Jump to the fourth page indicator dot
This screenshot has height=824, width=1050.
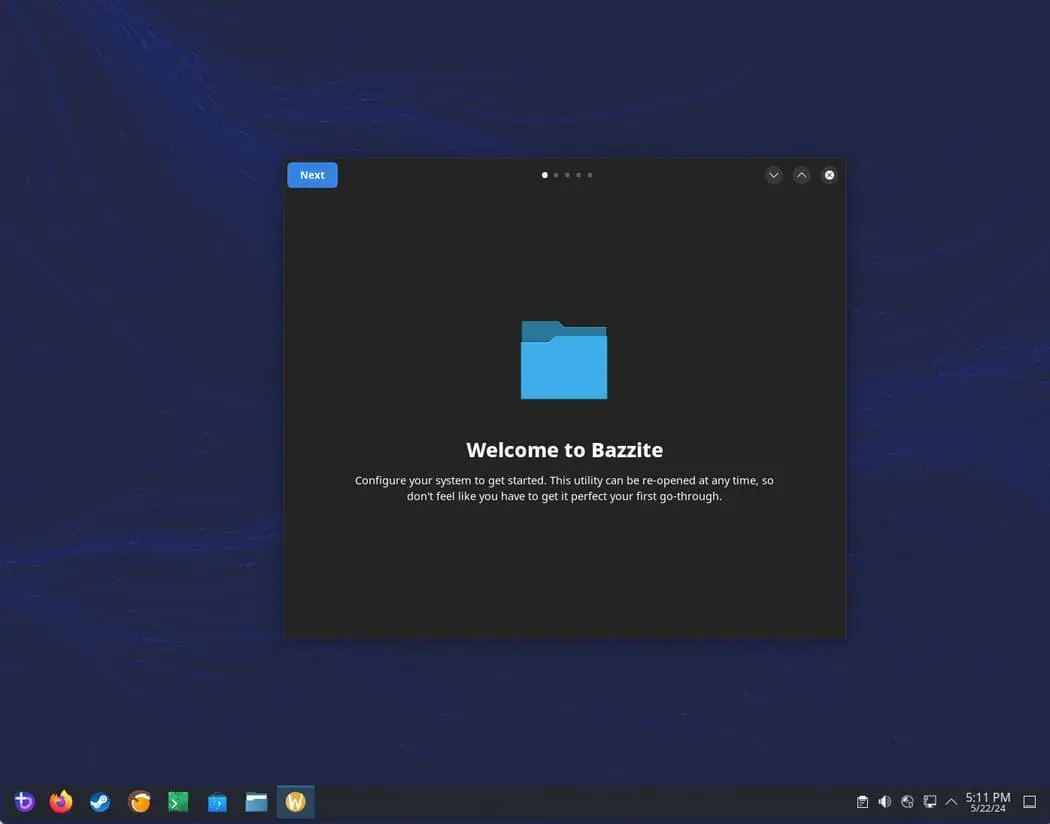tap(579, 175)
